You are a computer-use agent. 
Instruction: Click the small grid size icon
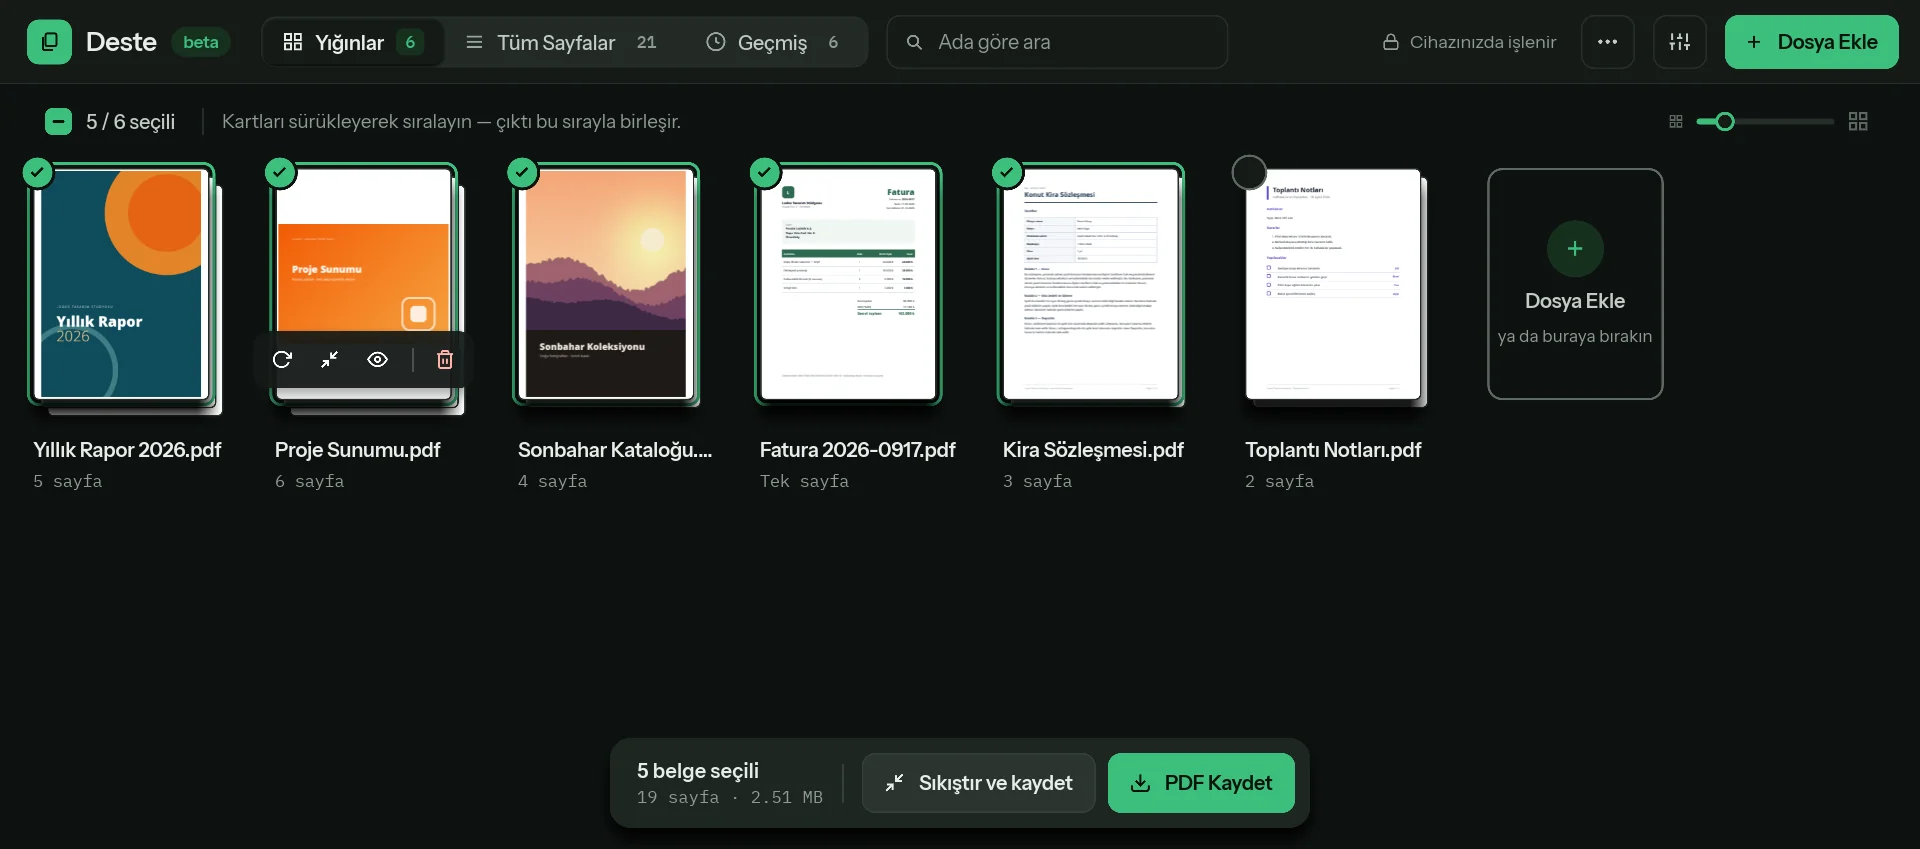point(1676,122)
